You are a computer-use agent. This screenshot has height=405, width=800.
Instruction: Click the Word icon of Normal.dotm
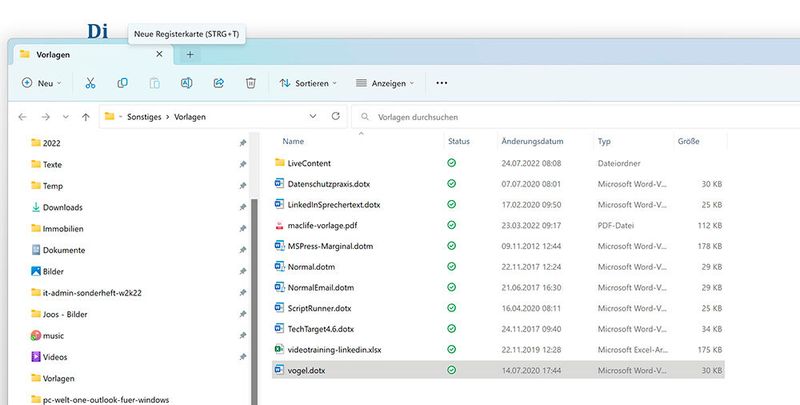(280, 266)
